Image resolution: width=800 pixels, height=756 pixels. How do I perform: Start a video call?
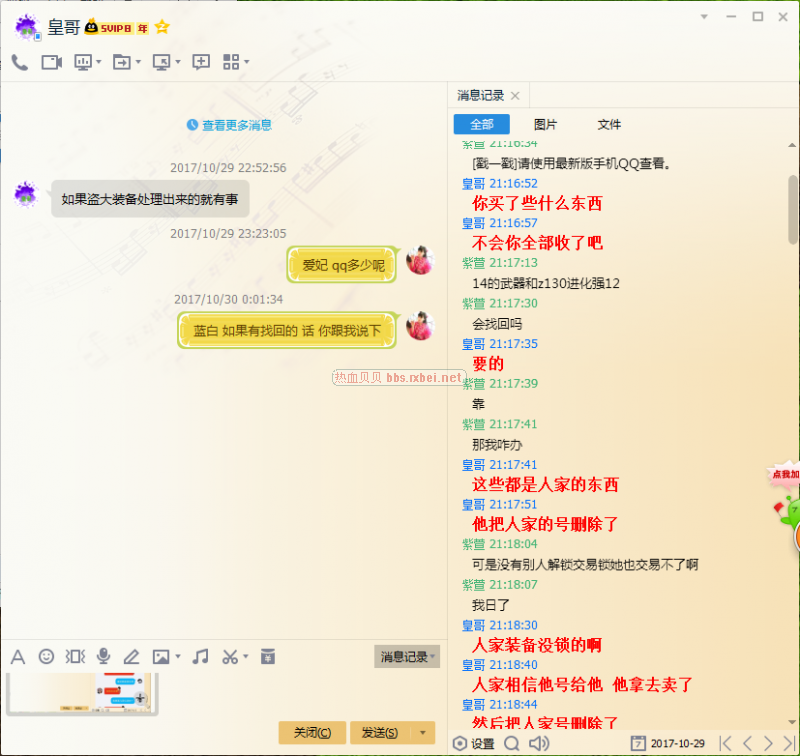[51, 62]
